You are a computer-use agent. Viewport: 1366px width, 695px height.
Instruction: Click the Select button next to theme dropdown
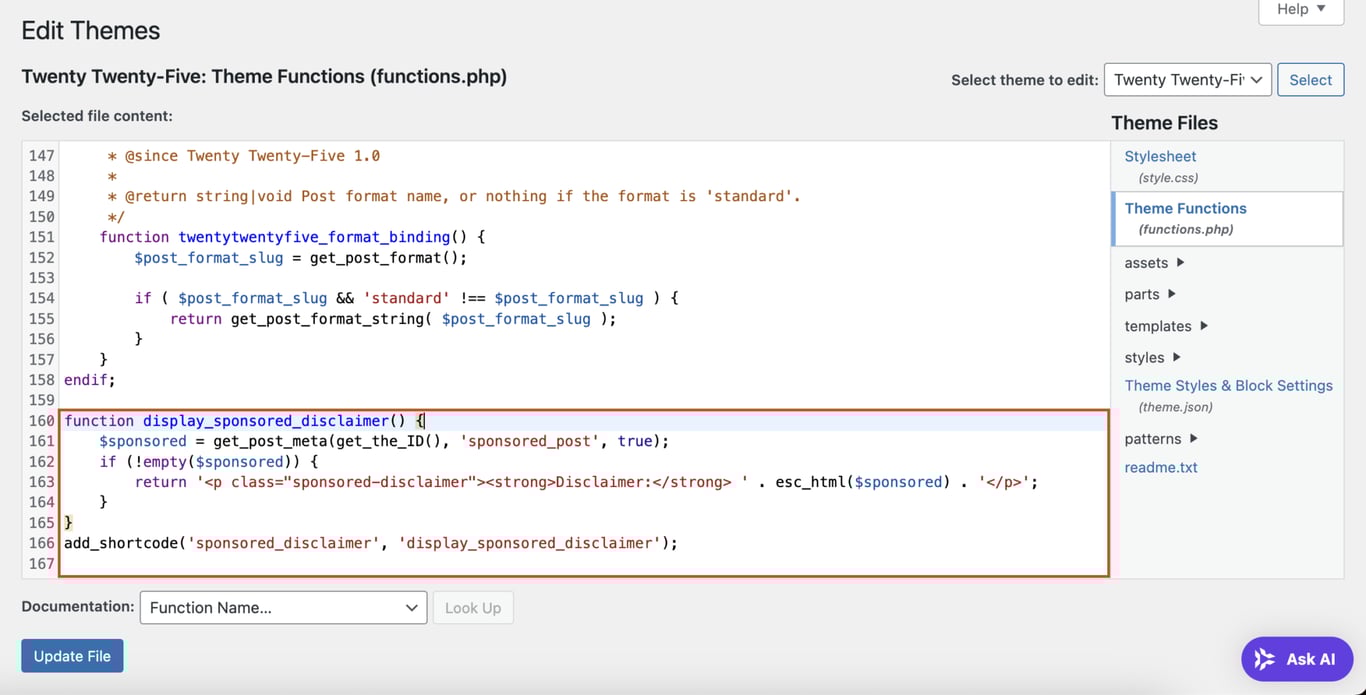click(x=1310, y=79)
